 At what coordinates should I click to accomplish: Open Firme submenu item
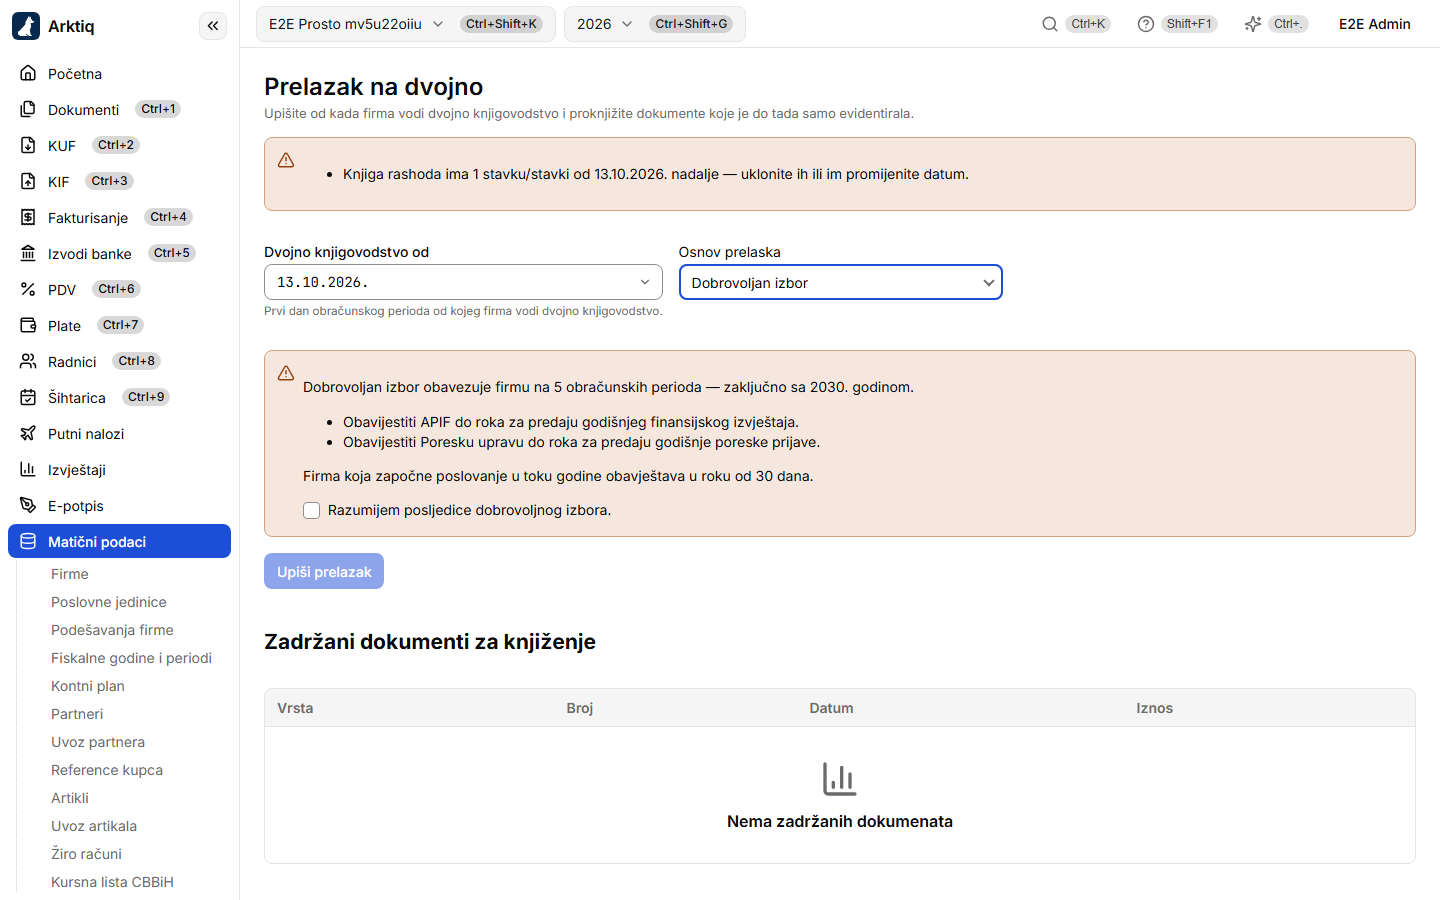[x=70, y=574]
